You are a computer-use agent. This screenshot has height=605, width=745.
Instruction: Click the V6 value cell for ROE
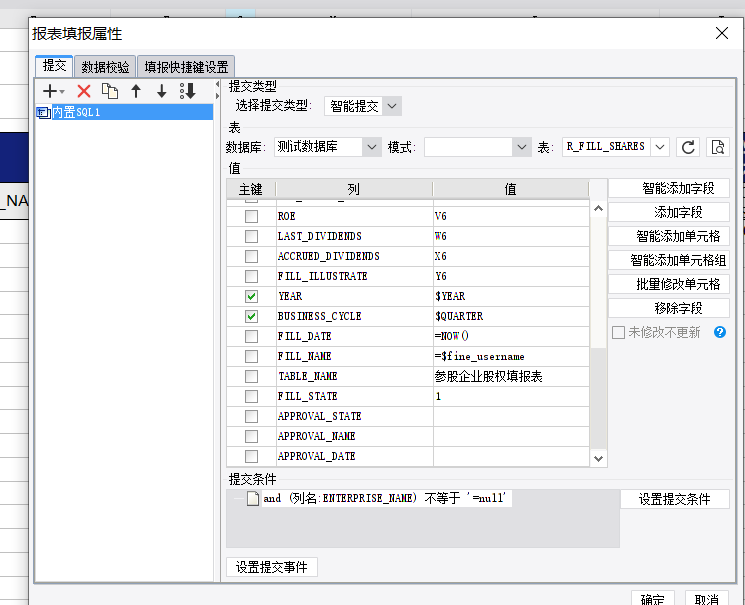point(511,217)
